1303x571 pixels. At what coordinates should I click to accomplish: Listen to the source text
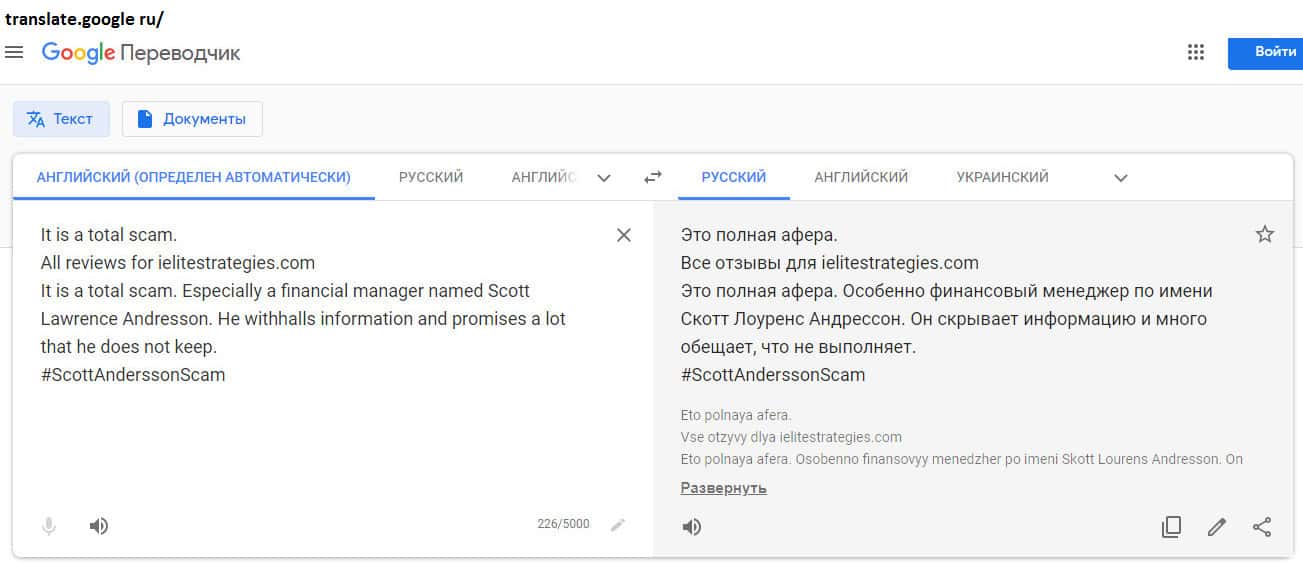click(x=98, y=526)
